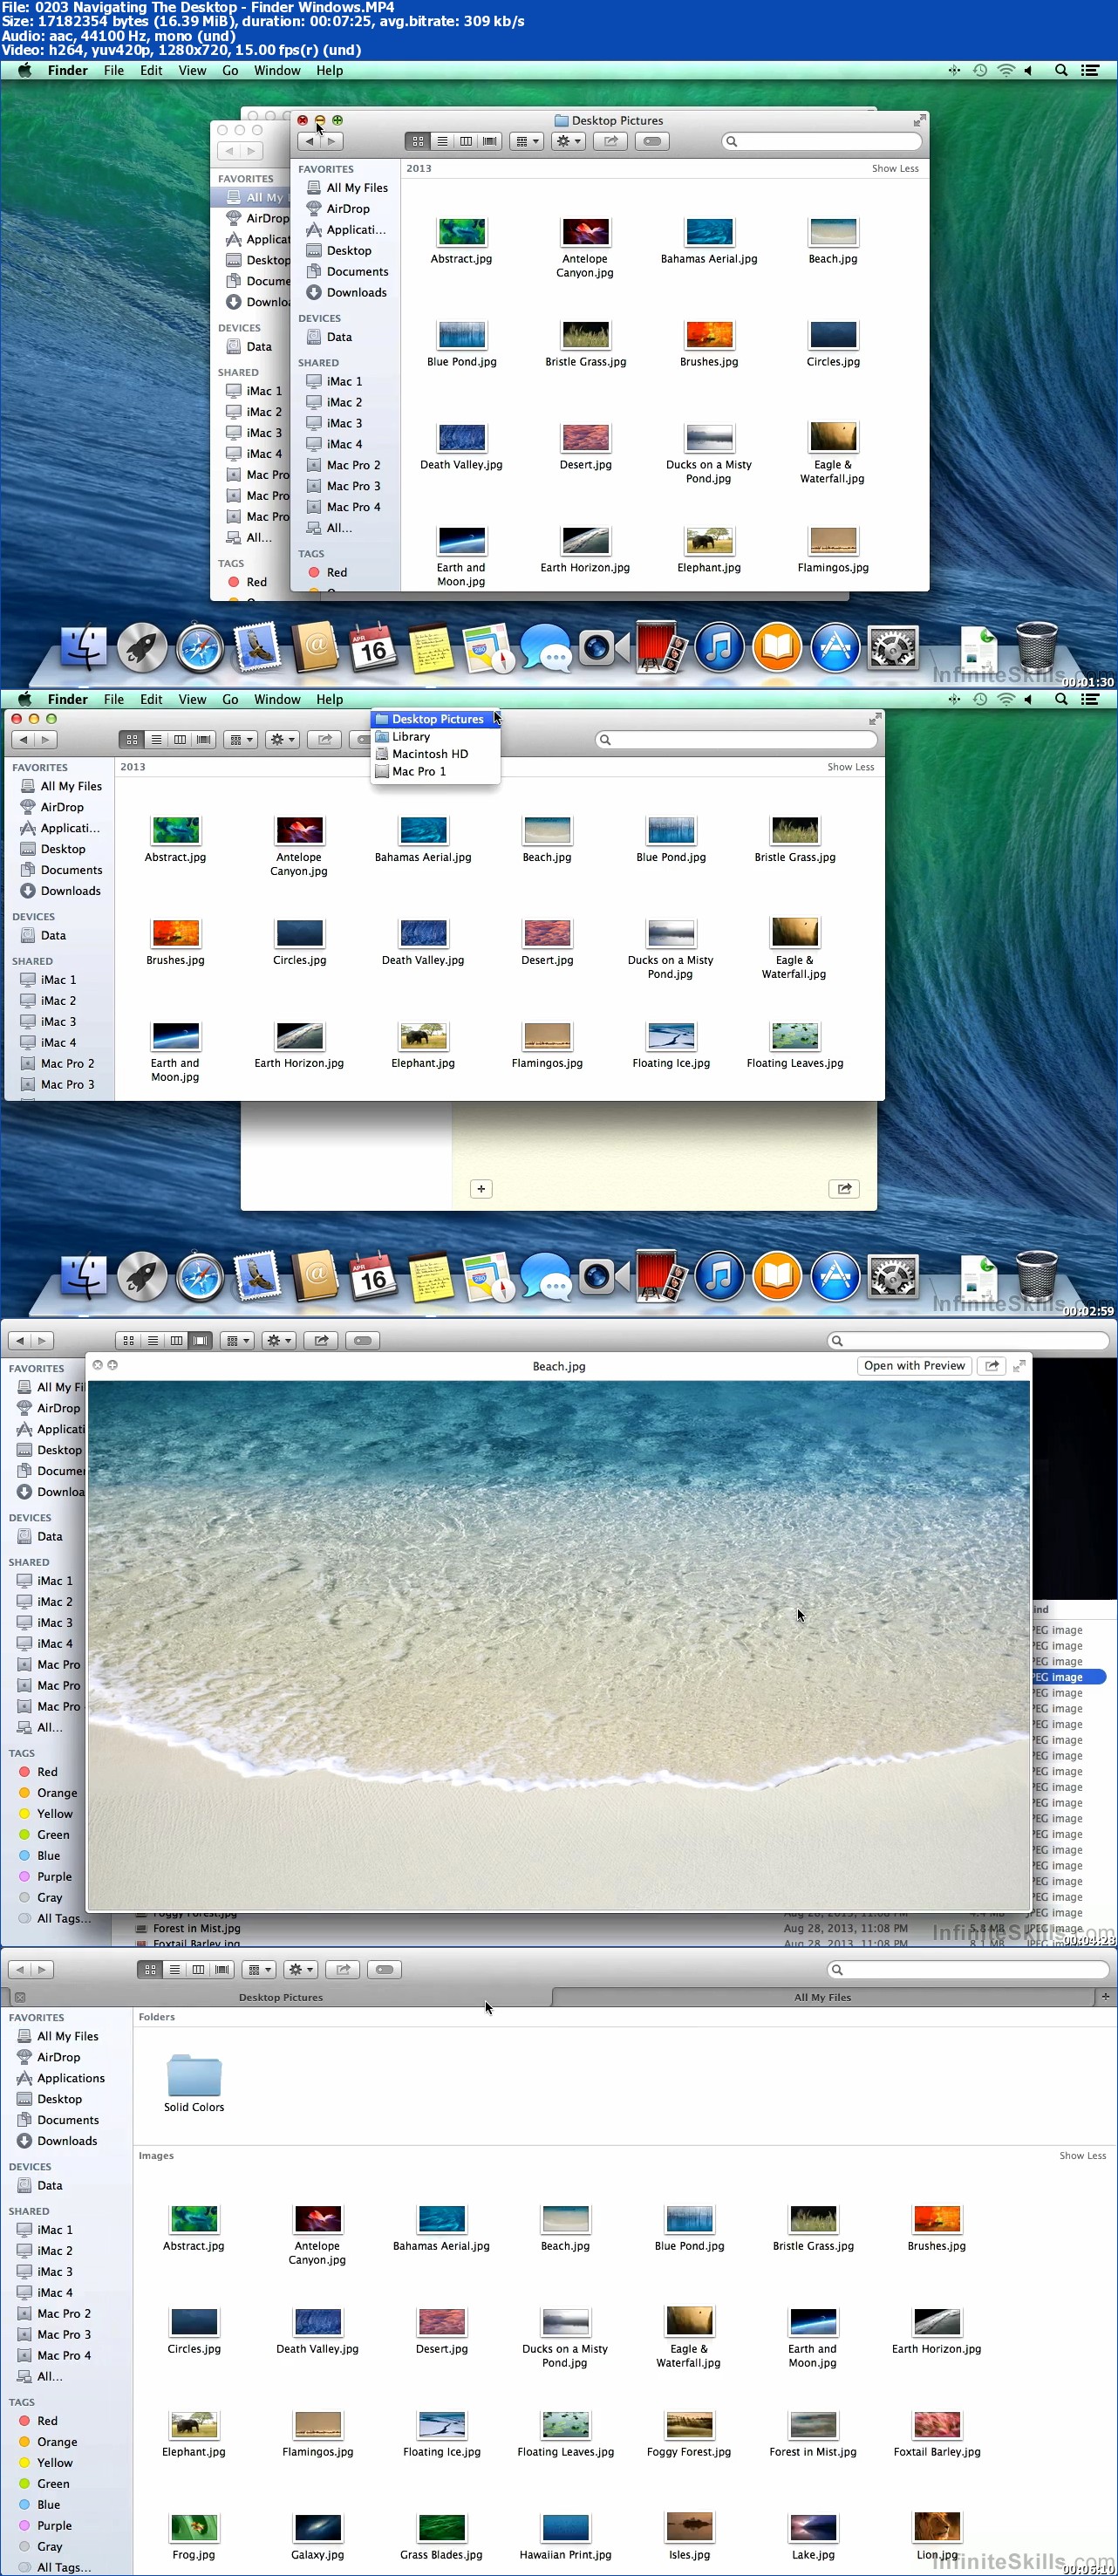The image size is (1118, 2576).
Task: Open gear dropdown in the window showing path popup
Action: (282, 739)
